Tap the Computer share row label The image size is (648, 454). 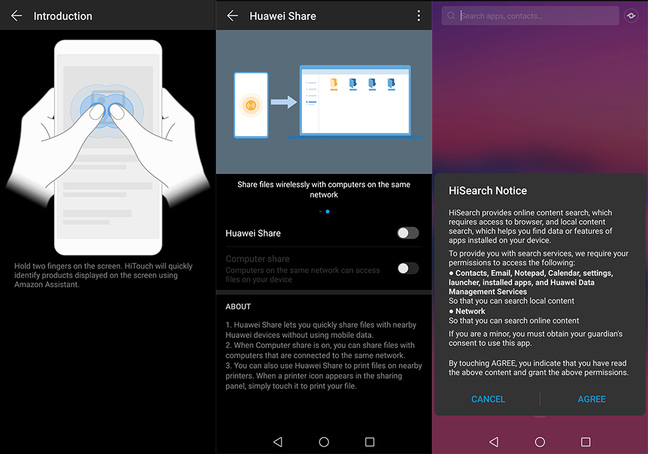[257, 259]
